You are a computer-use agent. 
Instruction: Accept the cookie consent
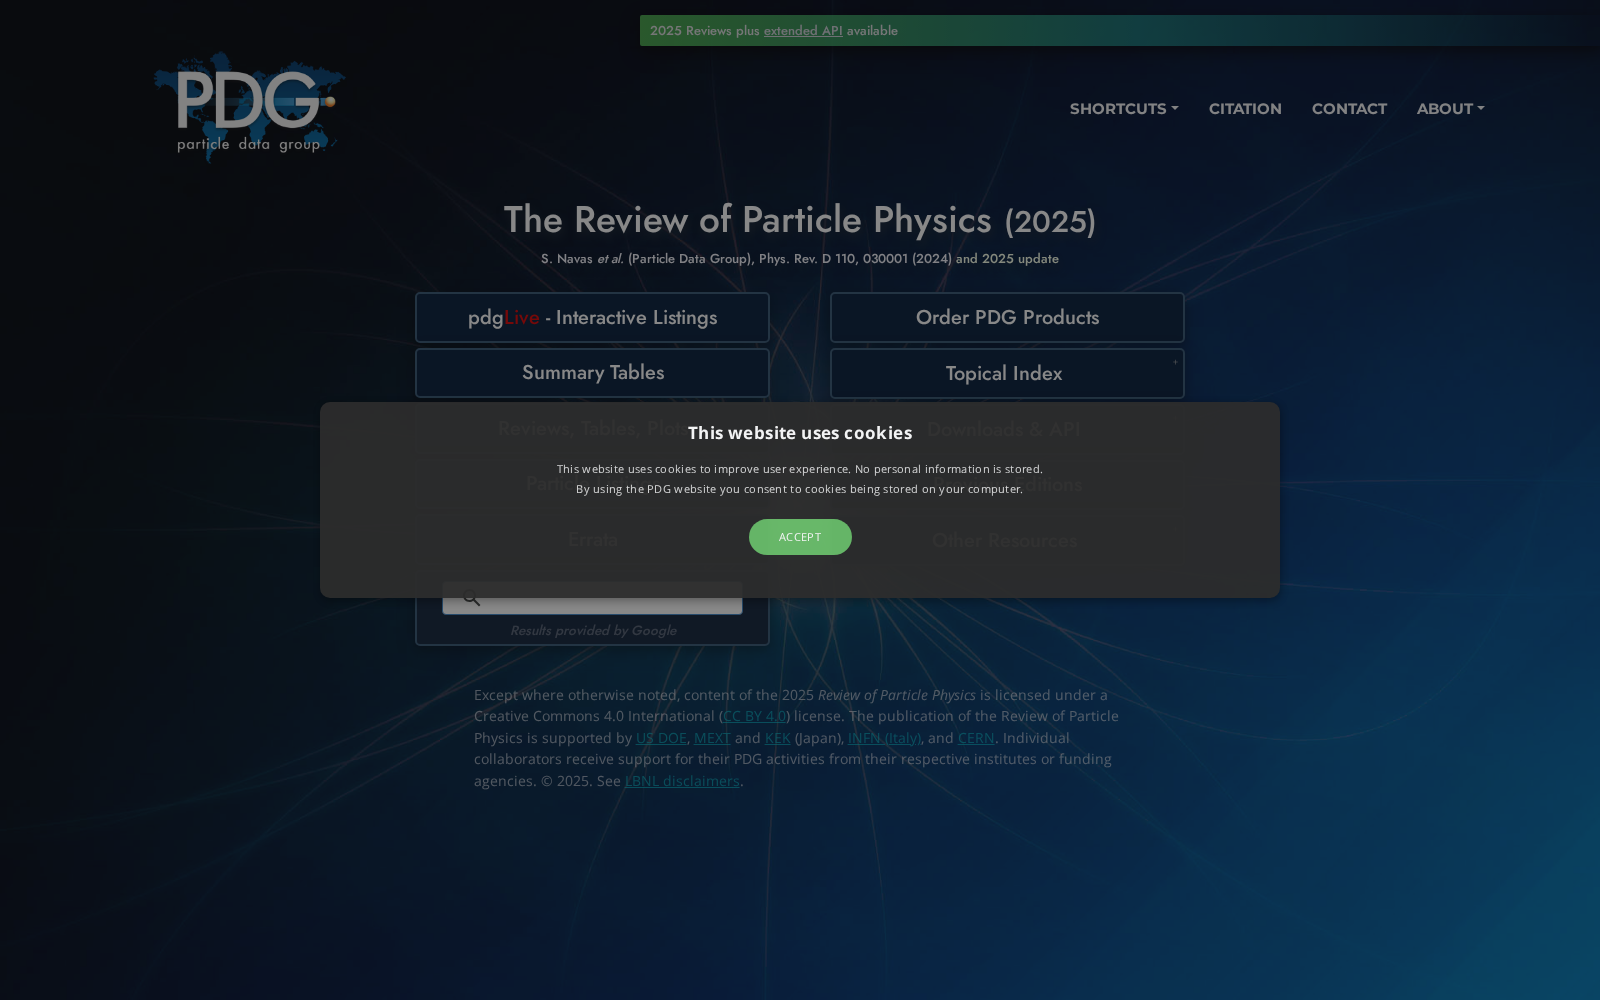[800, 537]
